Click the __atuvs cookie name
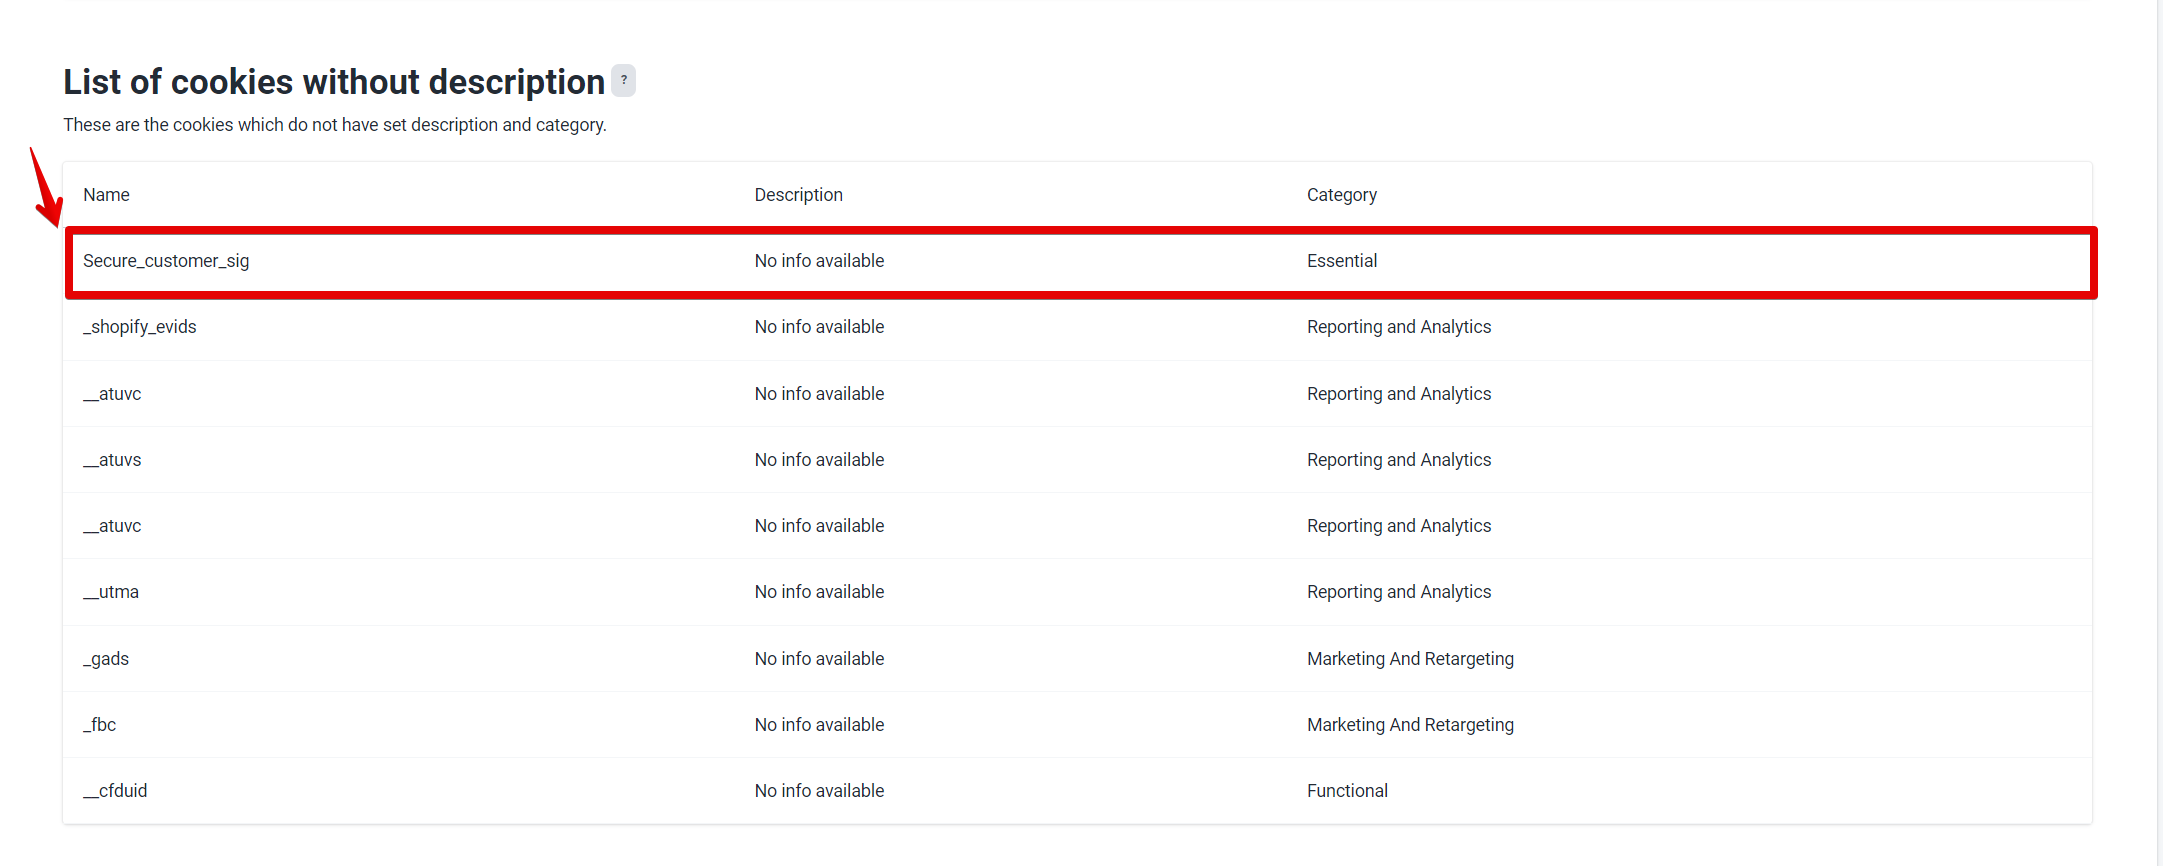This screenshot has width=2163, height=866. click(x=112, y=460)
